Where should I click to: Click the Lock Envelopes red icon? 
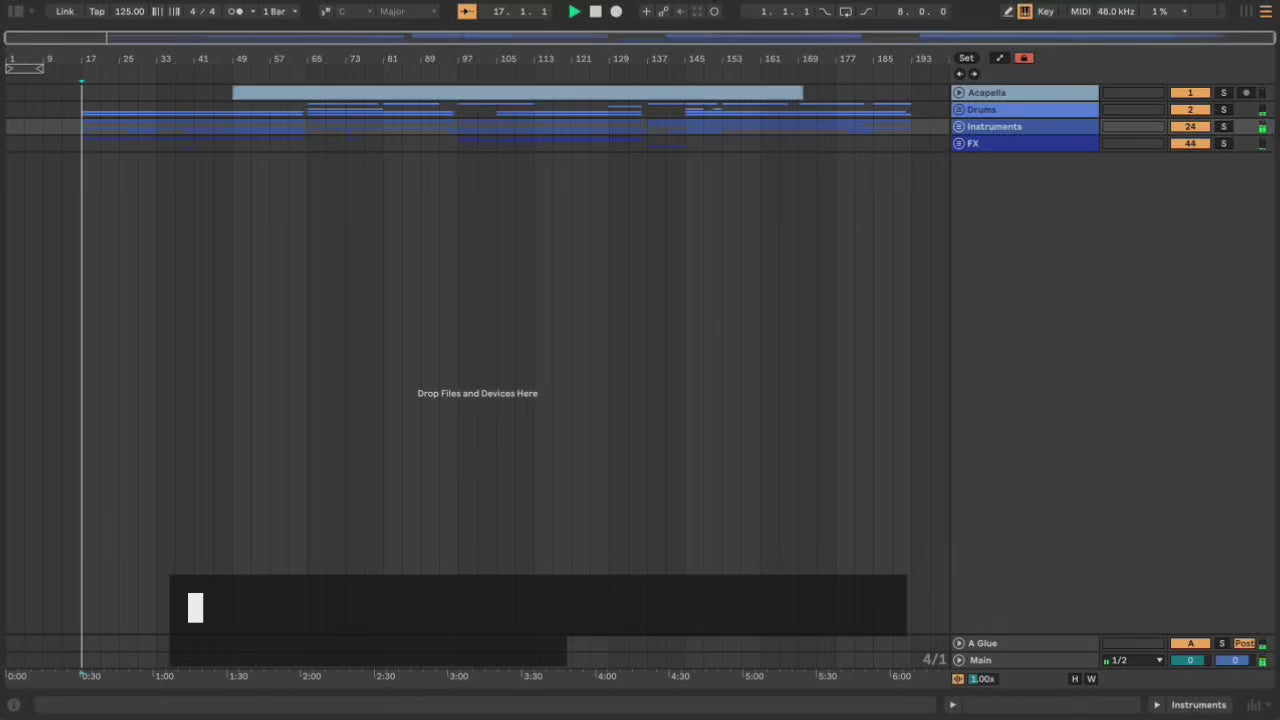coord(1023,58)
